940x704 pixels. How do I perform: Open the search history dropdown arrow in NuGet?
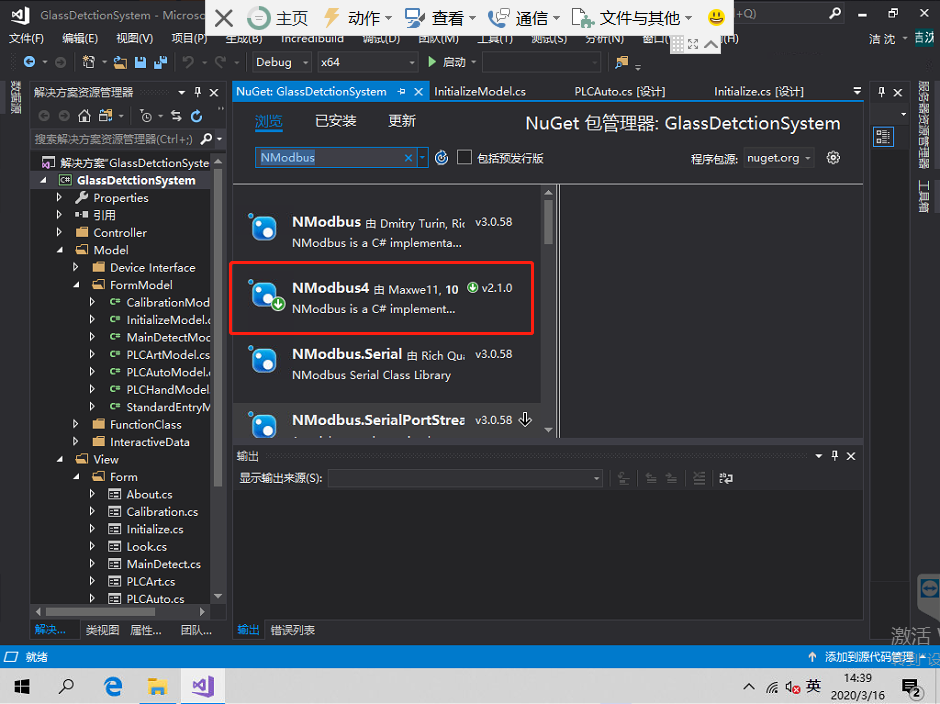tap(423, 158)
